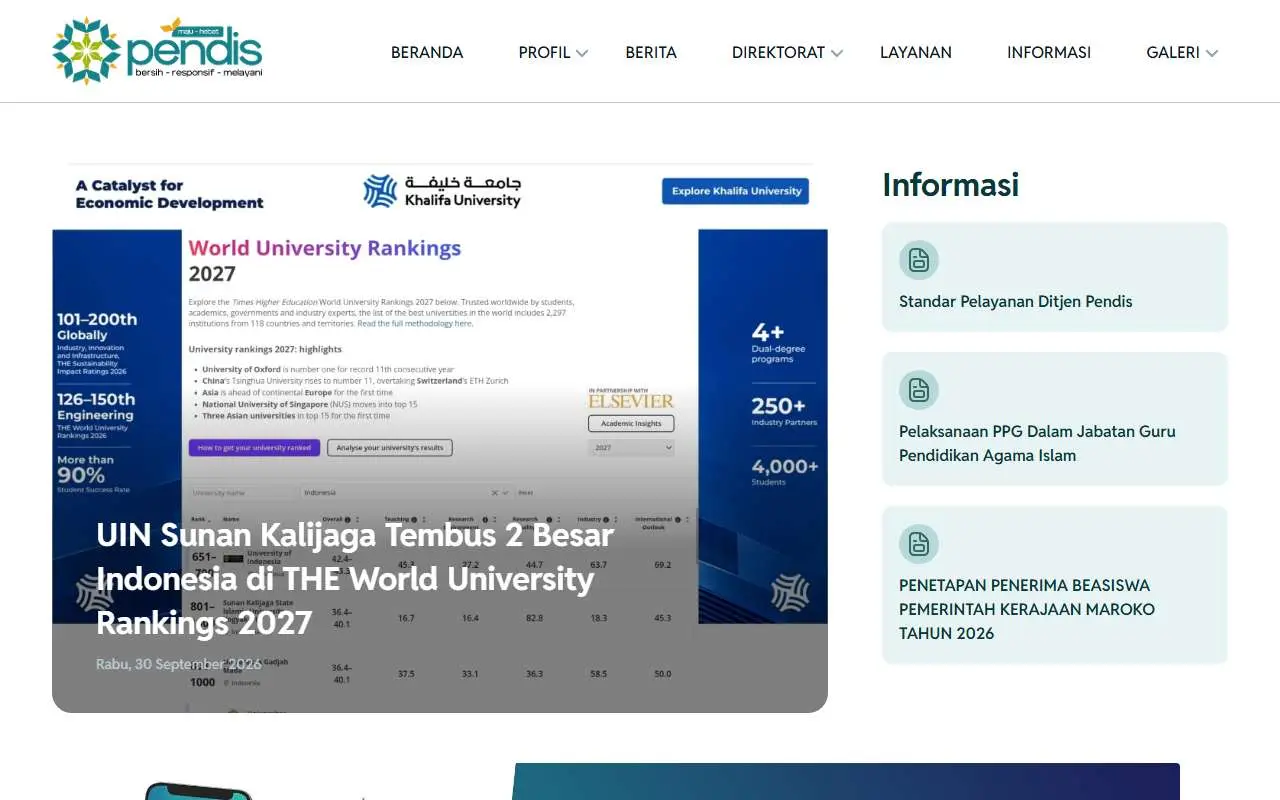The width and height of the screenshot is (1280, 800).
Task: Expand the GALERI dropdown chevron
Action: click(1212, 54)
